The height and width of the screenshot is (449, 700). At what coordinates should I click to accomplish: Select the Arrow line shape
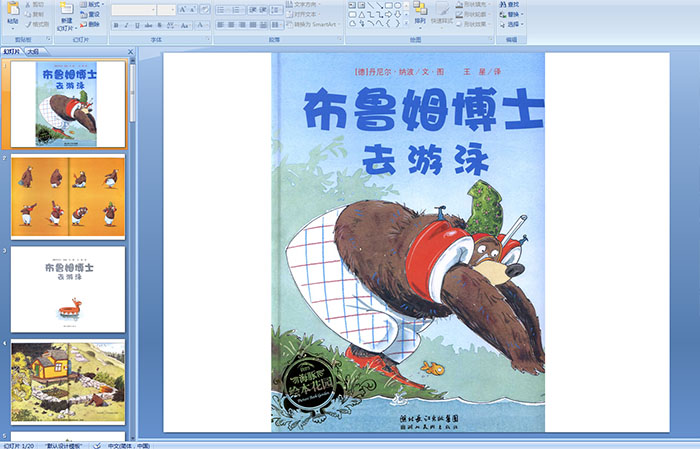click(380, 5)
